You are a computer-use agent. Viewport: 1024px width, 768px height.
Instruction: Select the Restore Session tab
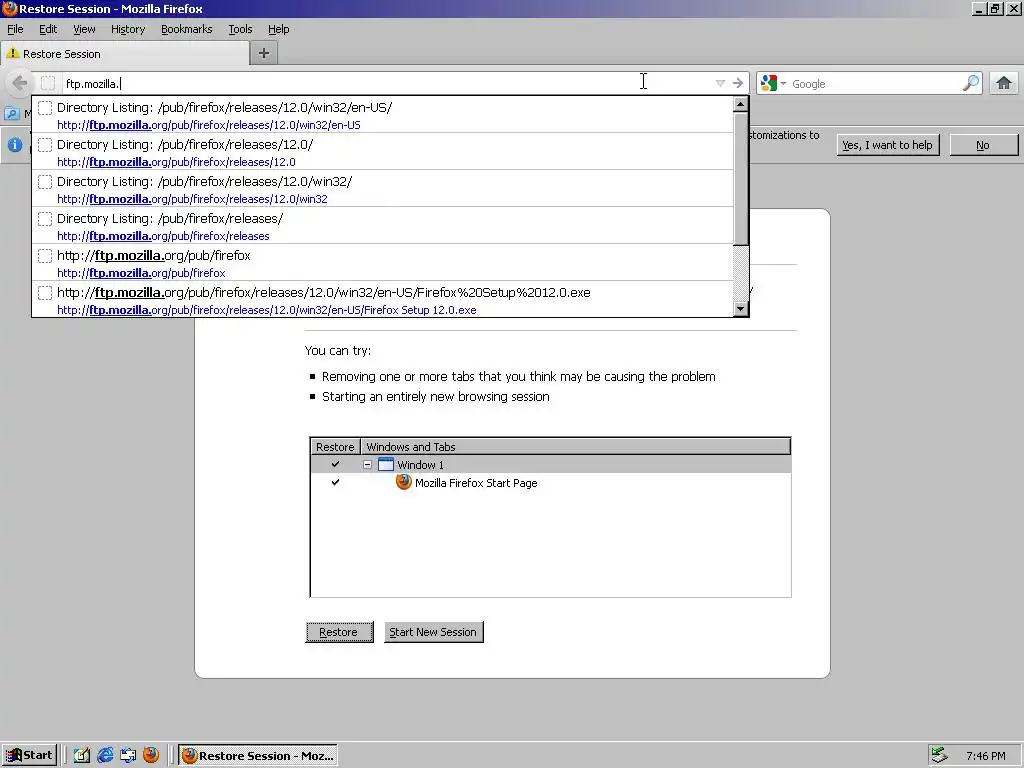pyautogui.click(x=125, y=54)
